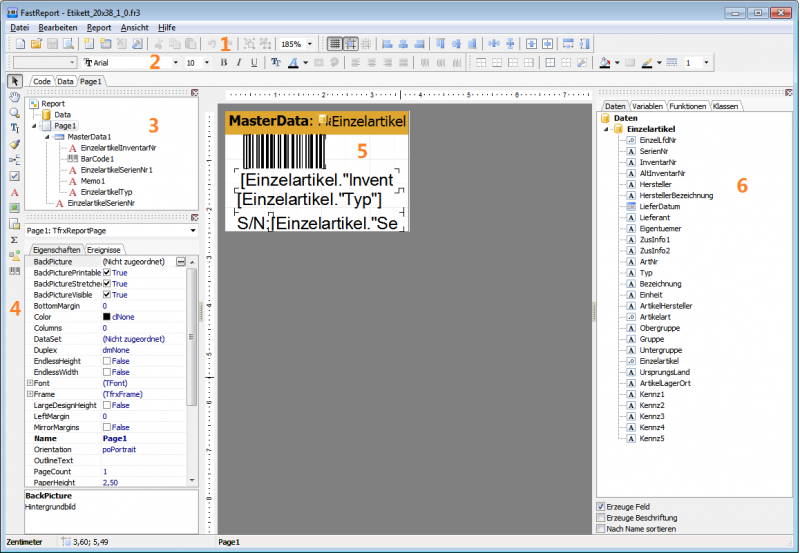The height and width of the screenshot is (553, 800).
Task: Click the black Color property swatch
Action: tap(107, 317)
